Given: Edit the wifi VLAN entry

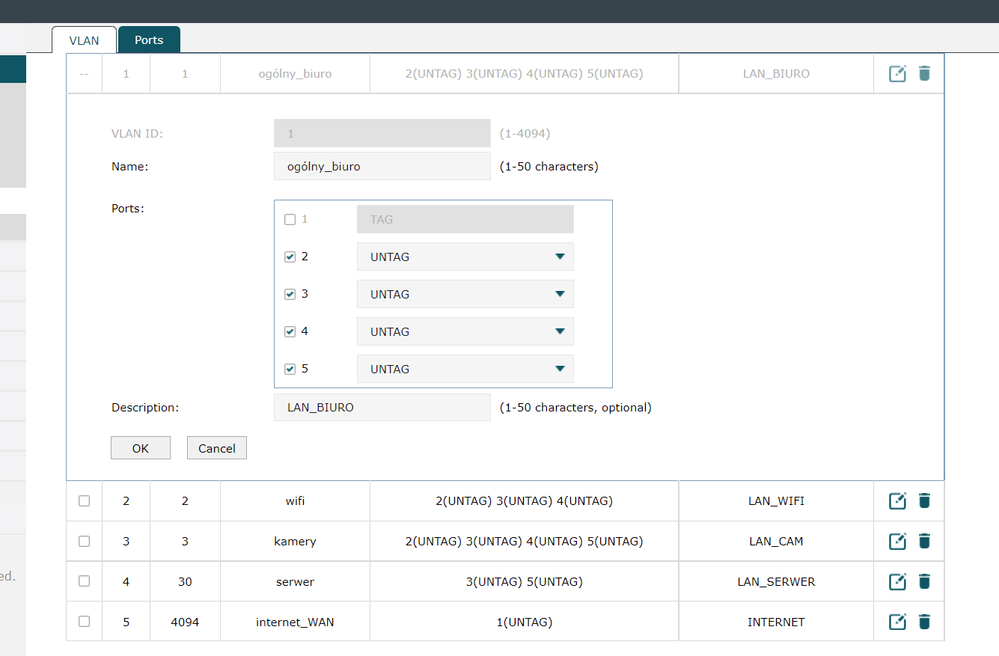Looking at the screenshot, I should pos(897,501).
